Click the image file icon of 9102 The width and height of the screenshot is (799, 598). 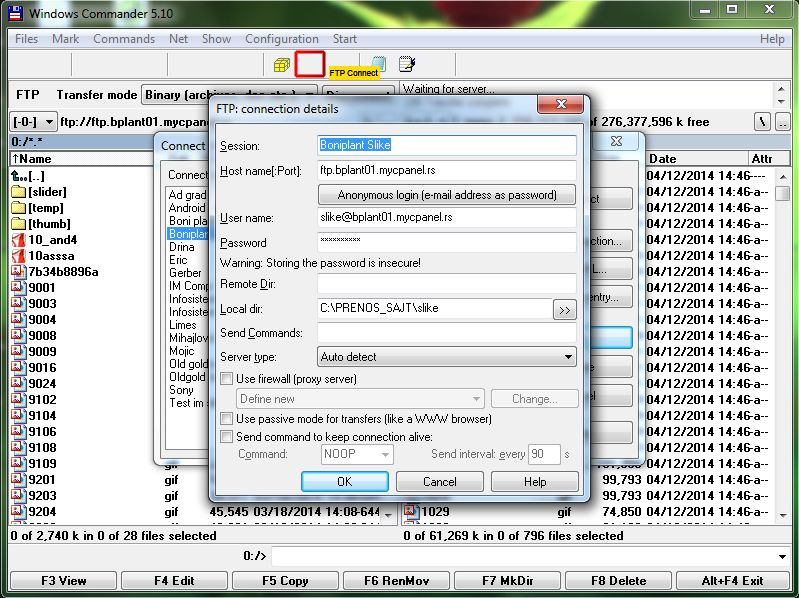[x=18, y=399]
